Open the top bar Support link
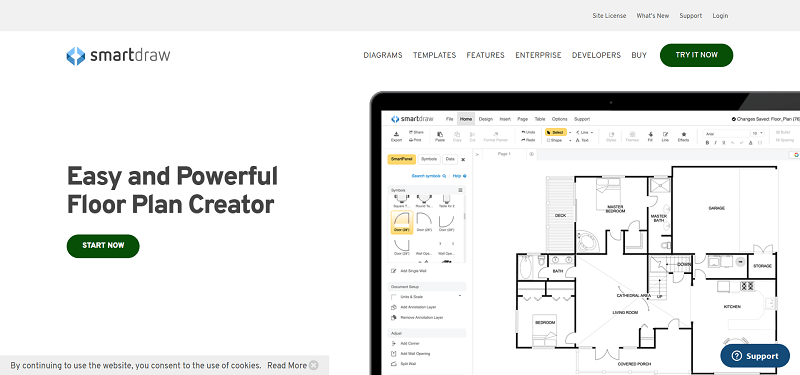The height and width of the screenshot is (375, 800). coord(691,16)
